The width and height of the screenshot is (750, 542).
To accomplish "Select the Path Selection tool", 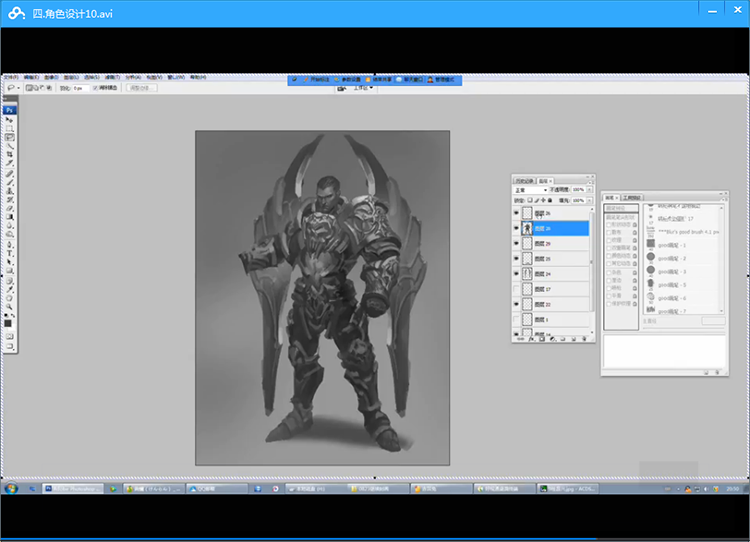I will click(9, 262).
